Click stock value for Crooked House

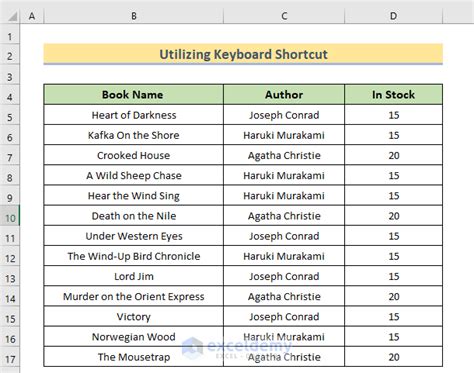394,155
